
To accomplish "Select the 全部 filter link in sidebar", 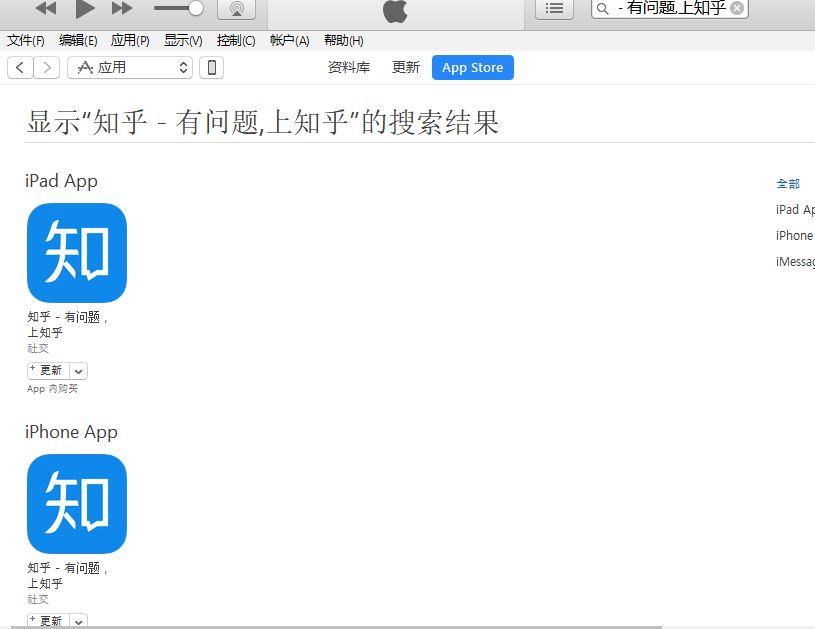I will [x=787, y=184].
